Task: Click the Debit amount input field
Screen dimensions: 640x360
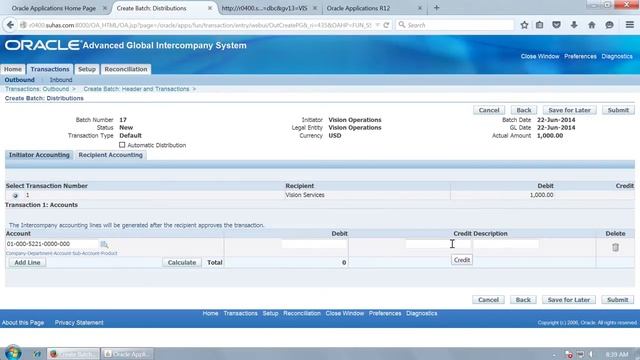Action: [x=314, y=244]
